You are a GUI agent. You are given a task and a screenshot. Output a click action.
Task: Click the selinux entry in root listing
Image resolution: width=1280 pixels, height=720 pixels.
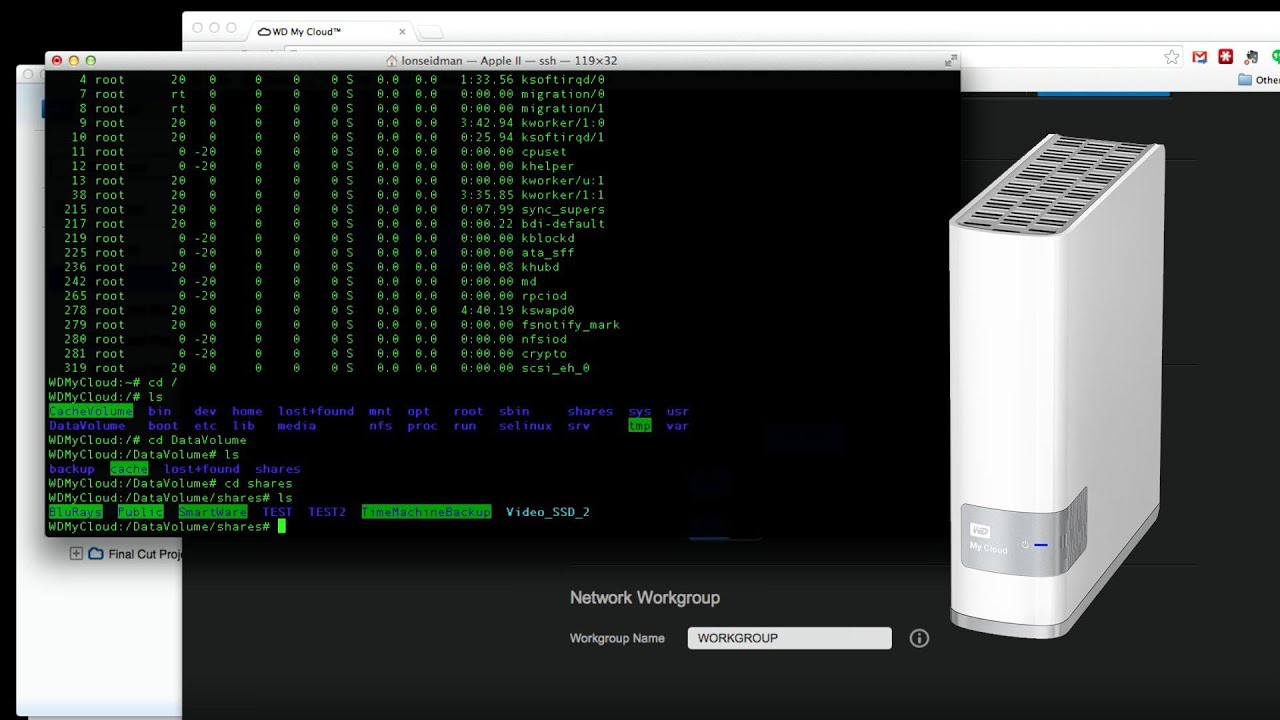526,425
